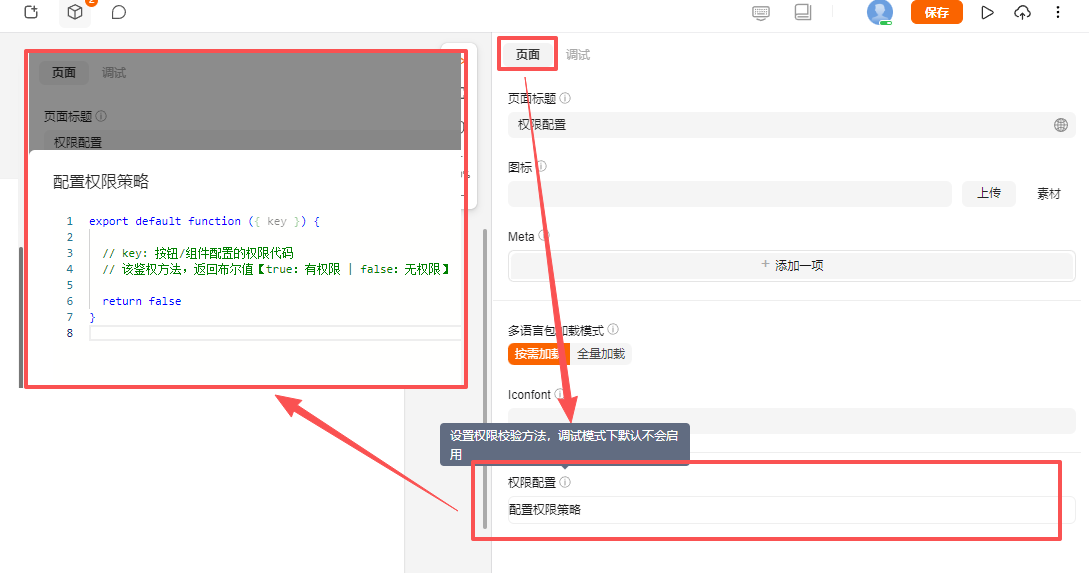This screenshot has width=1089, height=573.
Task: Click the orange 保存 button
Action: (x=936, y=13)
